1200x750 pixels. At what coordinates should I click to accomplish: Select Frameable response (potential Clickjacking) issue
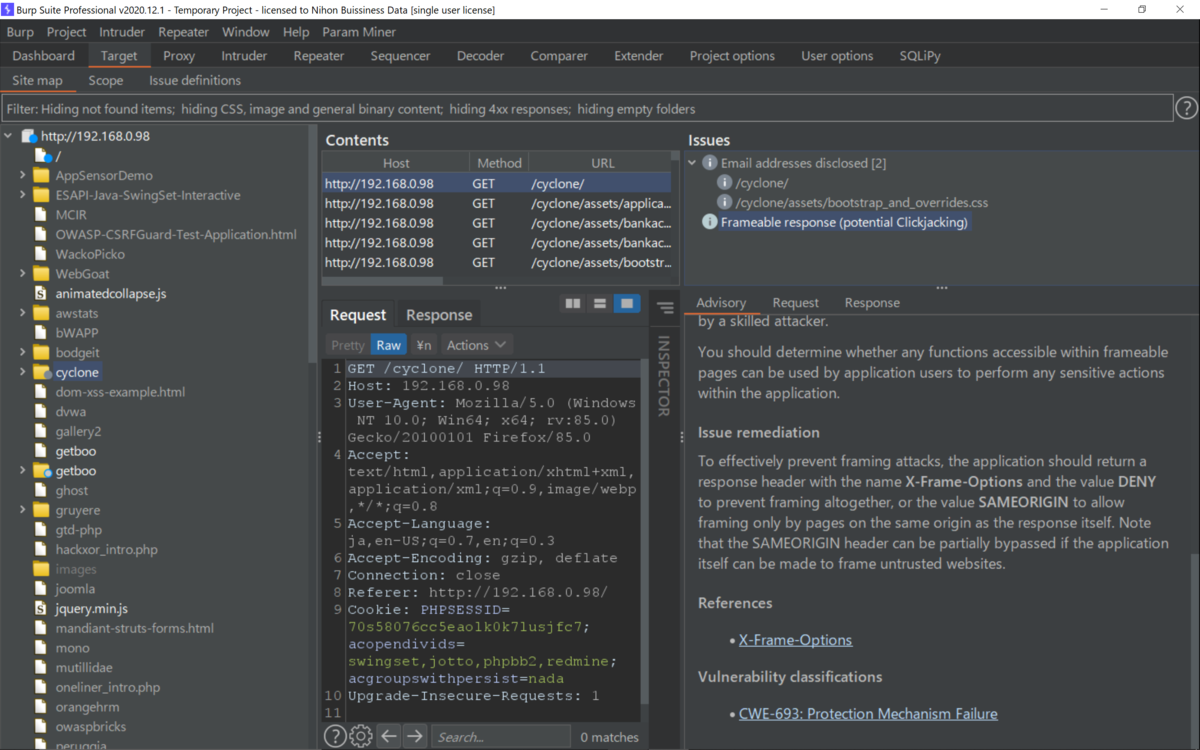[844, 222]
